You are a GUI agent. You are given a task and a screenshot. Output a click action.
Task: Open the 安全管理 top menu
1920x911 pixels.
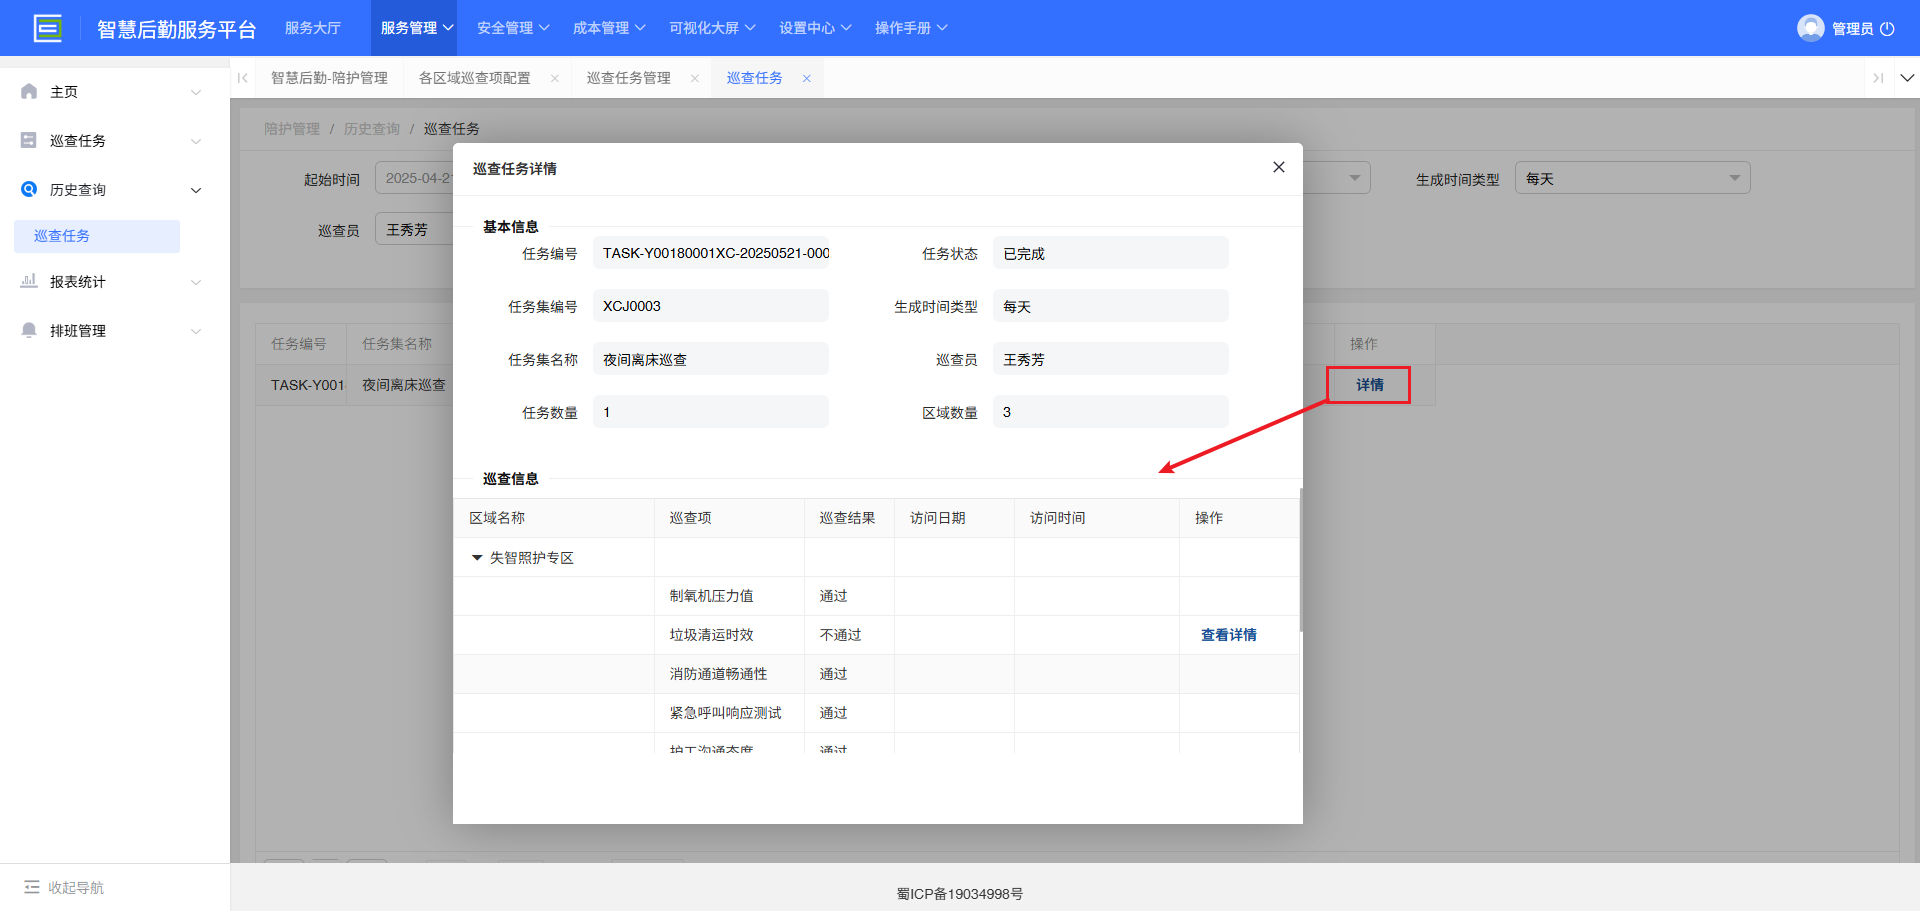pyautogui.click(x=513, y=28)
